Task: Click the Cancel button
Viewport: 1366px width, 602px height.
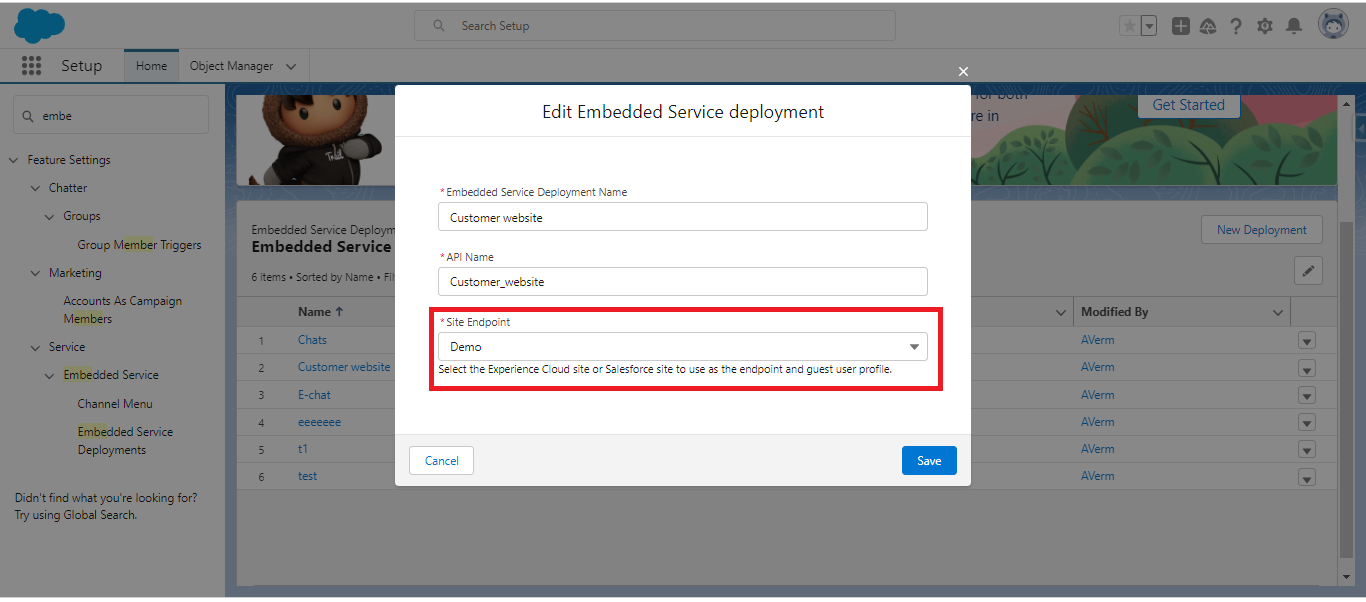Action: [x=441, y=461]
